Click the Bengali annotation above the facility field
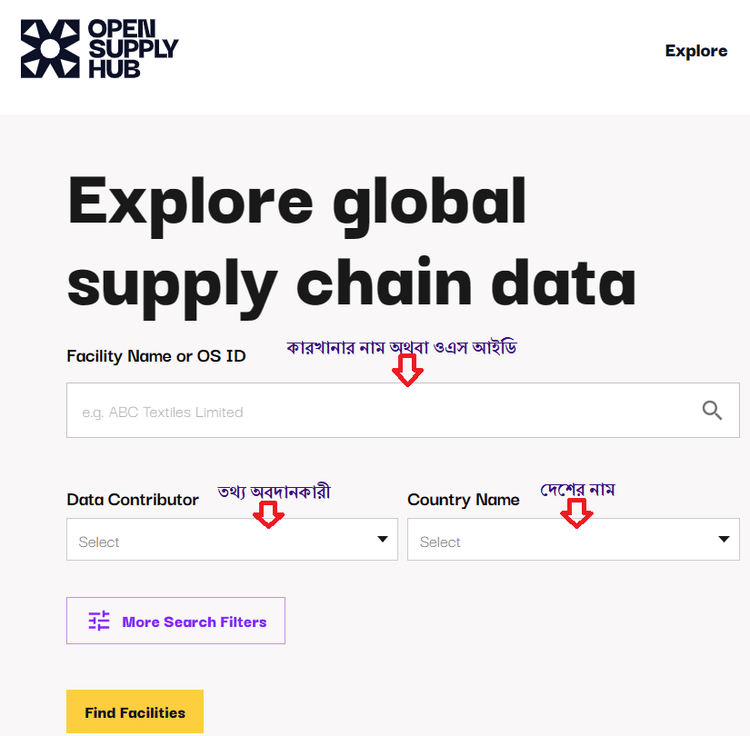The width and height of the screenshot is (750, 736). coord(401,349)
